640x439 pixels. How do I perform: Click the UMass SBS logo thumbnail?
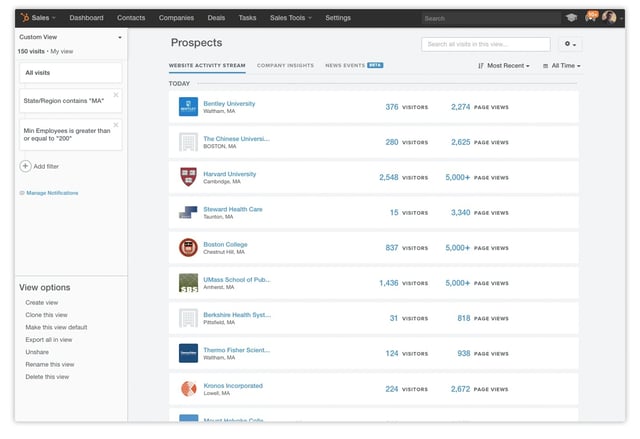[188, 283]
